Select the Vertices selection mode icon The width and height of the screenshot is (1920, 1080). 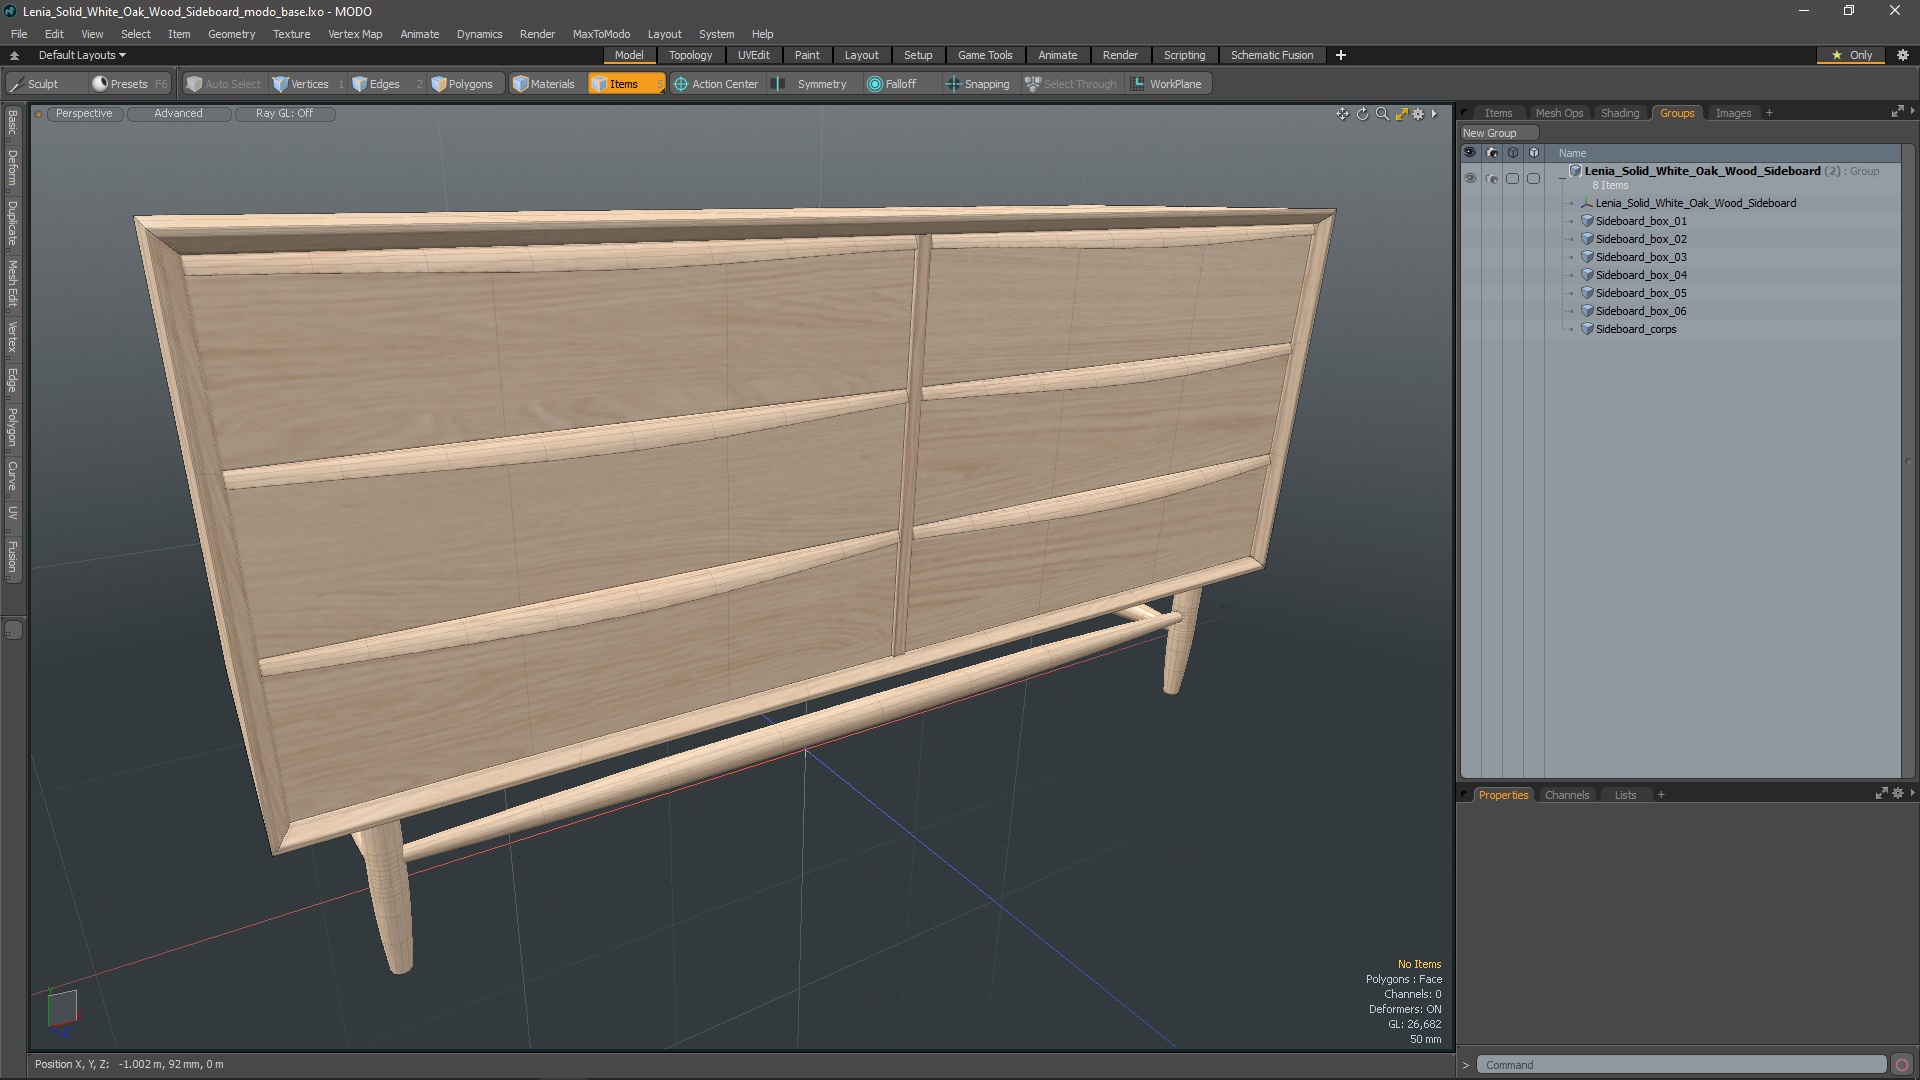point(281,84)
